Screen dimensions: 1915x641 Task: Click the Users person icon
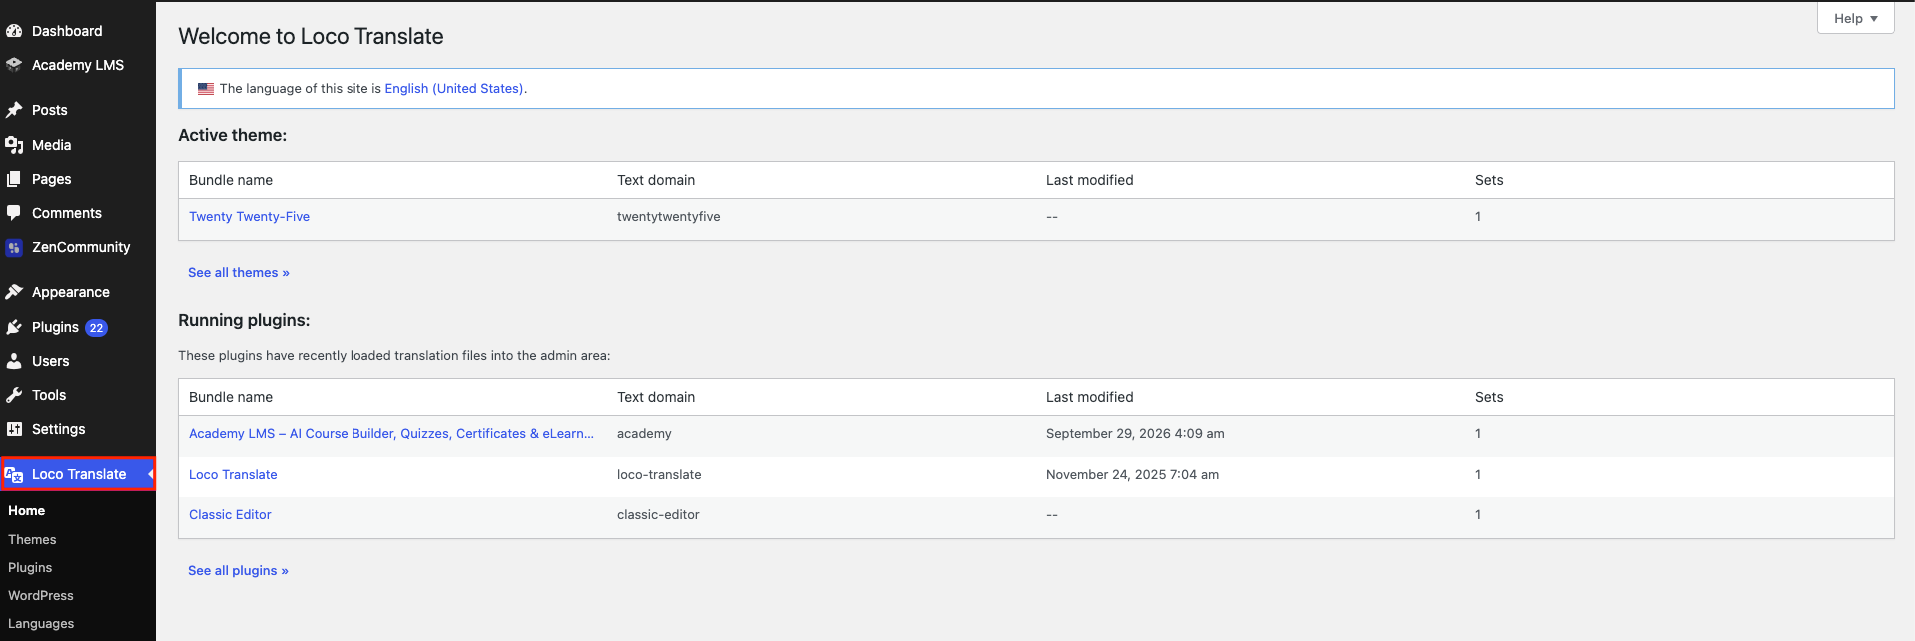tap(14, 361)
